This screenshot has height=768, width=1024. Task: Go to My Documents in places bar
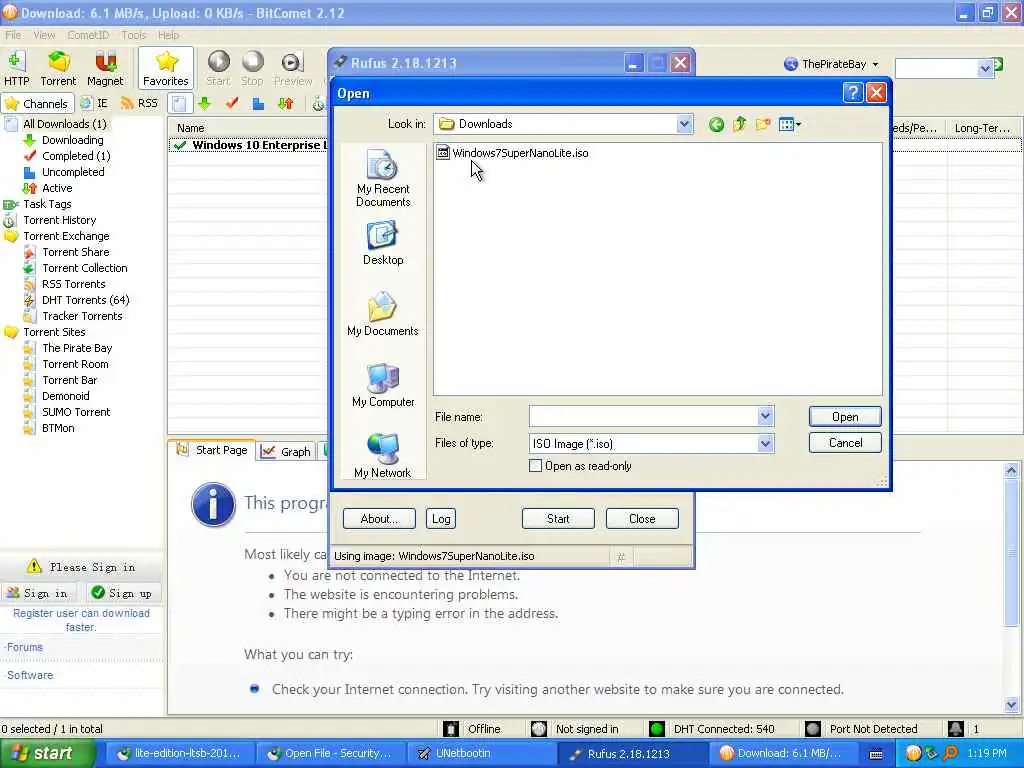pyautogui.click(x=383, y=314)
